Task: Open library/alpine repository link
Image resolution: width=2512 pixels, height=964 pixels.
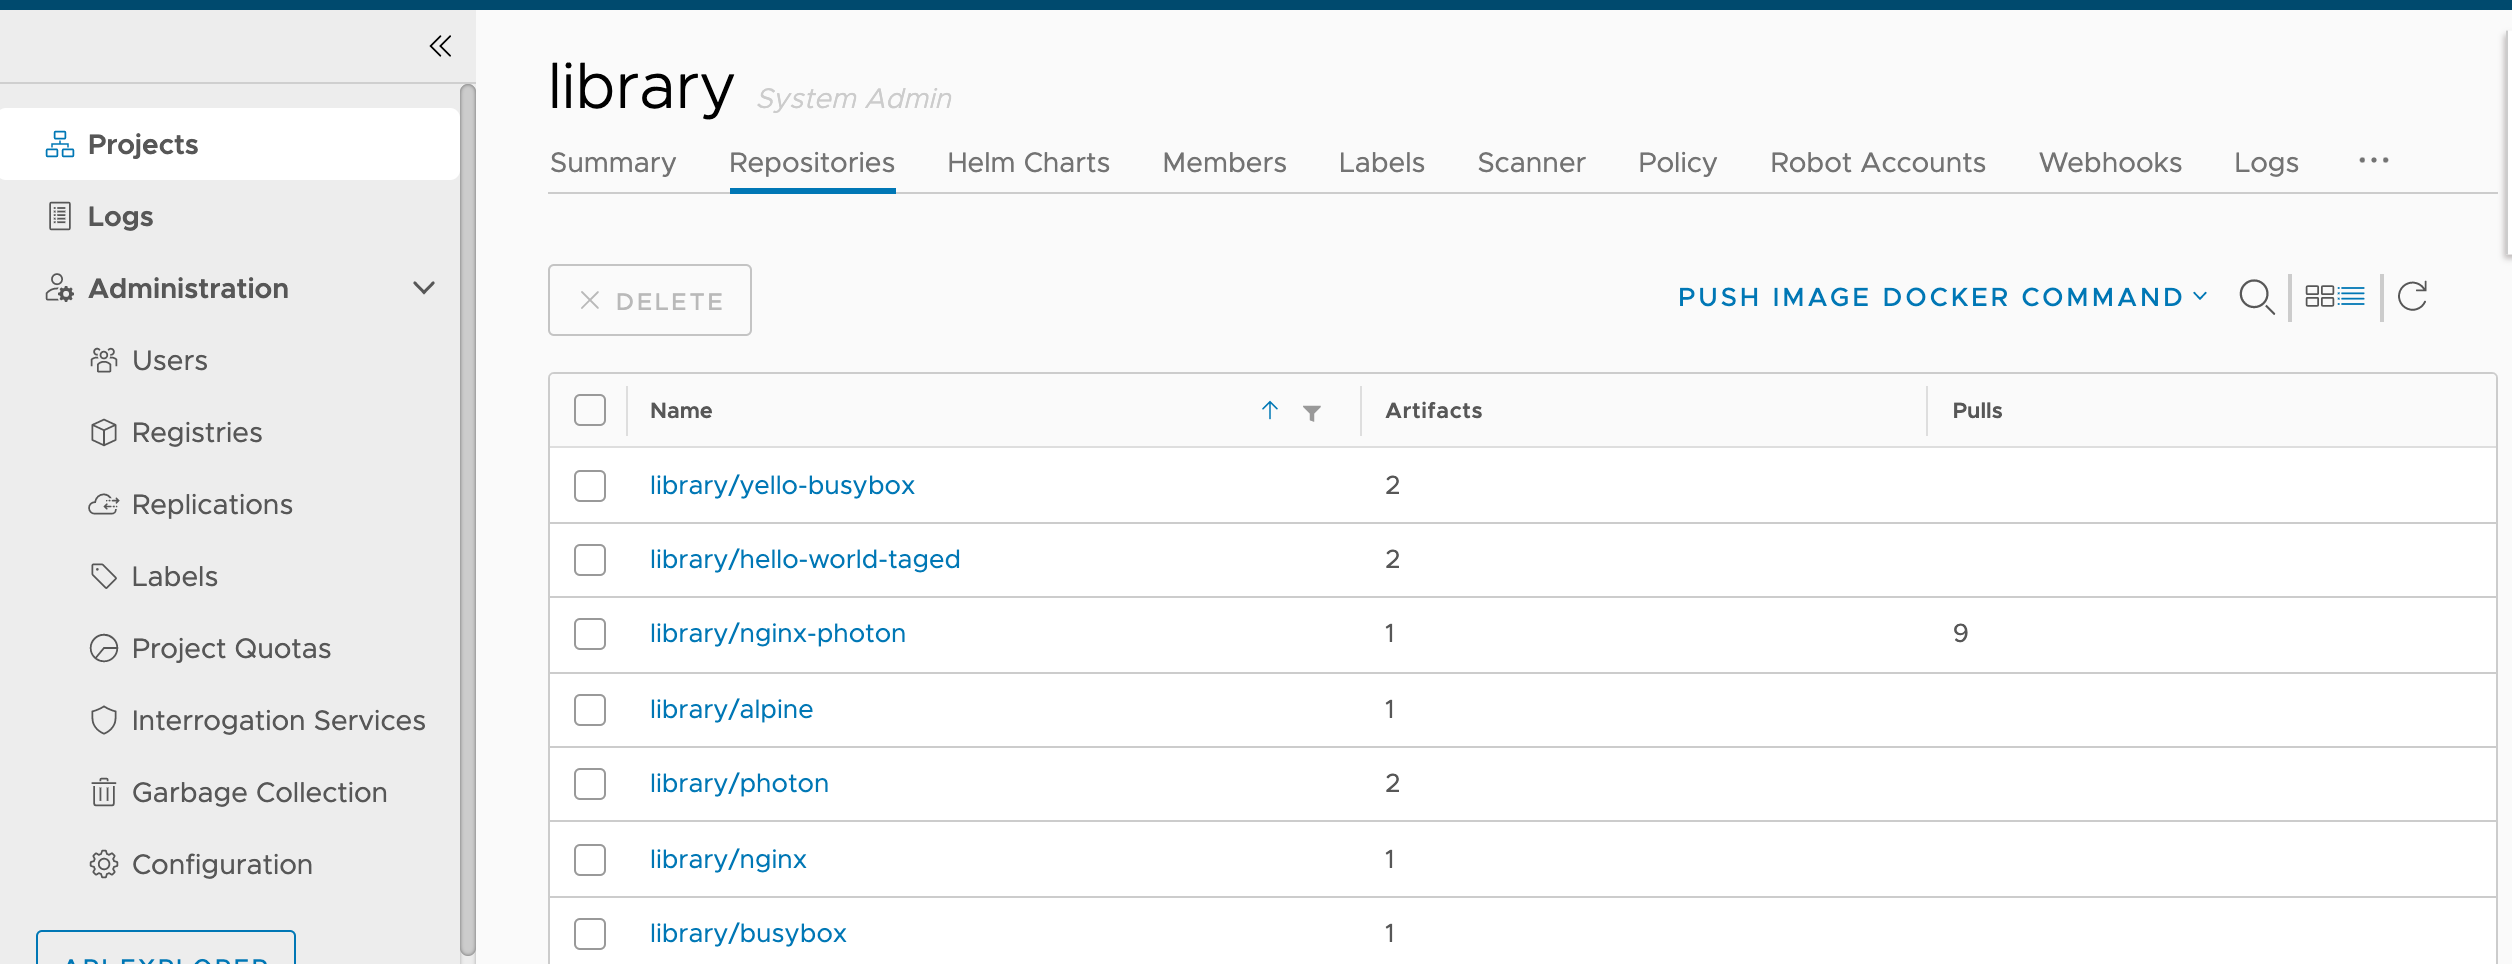Action: point(731,709)
